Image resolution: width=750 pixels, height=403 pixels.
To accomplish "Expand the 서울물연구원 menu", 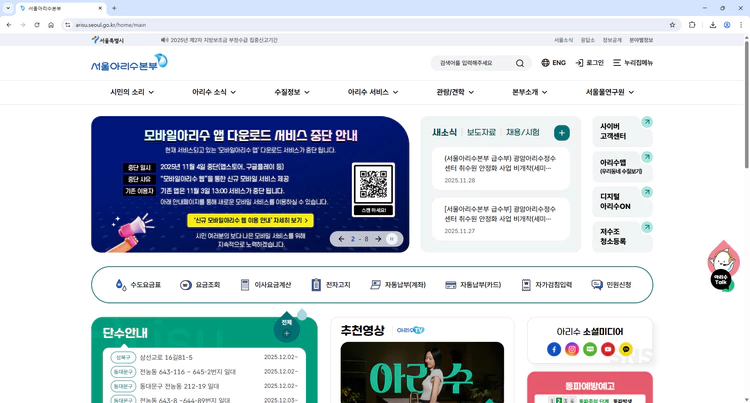I will click(610, 92).
